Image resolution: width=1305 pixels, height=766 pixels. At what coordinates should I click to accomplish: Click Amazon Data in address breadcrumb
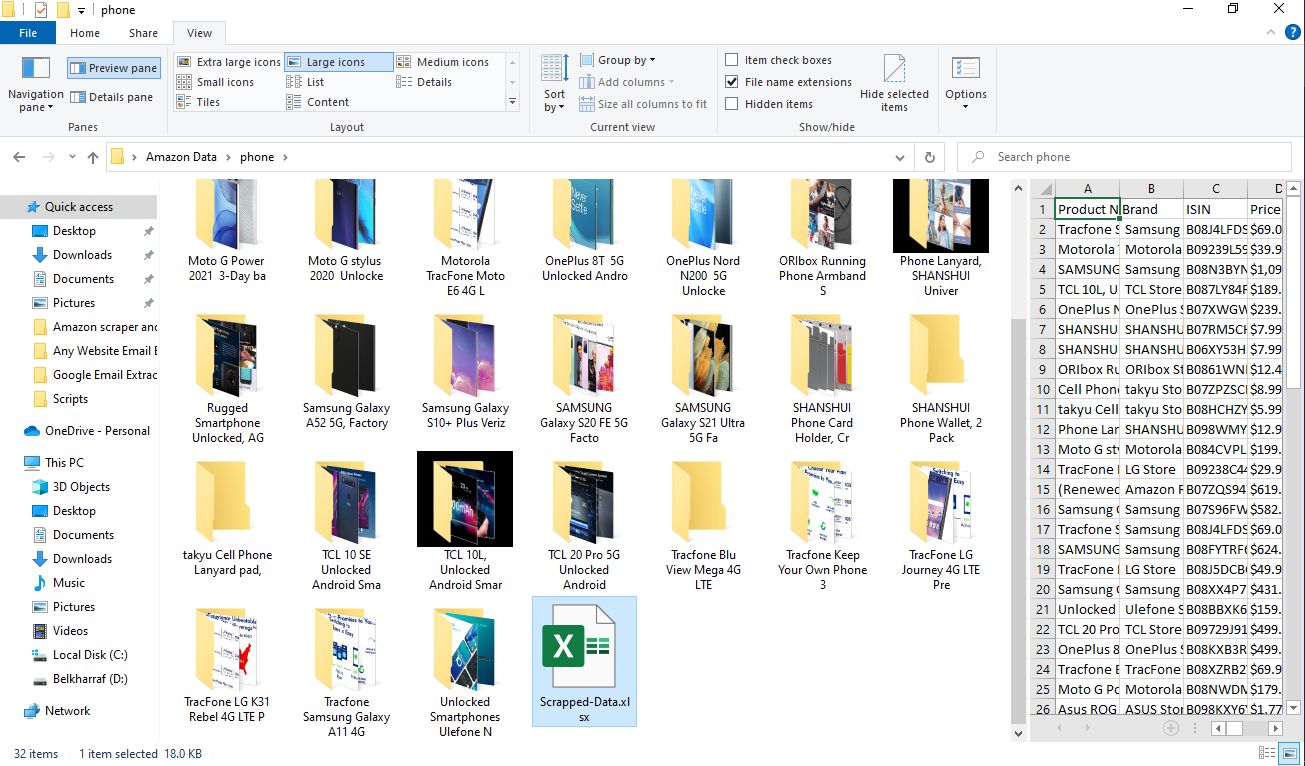pyautogui.click(x=181, y=157)
